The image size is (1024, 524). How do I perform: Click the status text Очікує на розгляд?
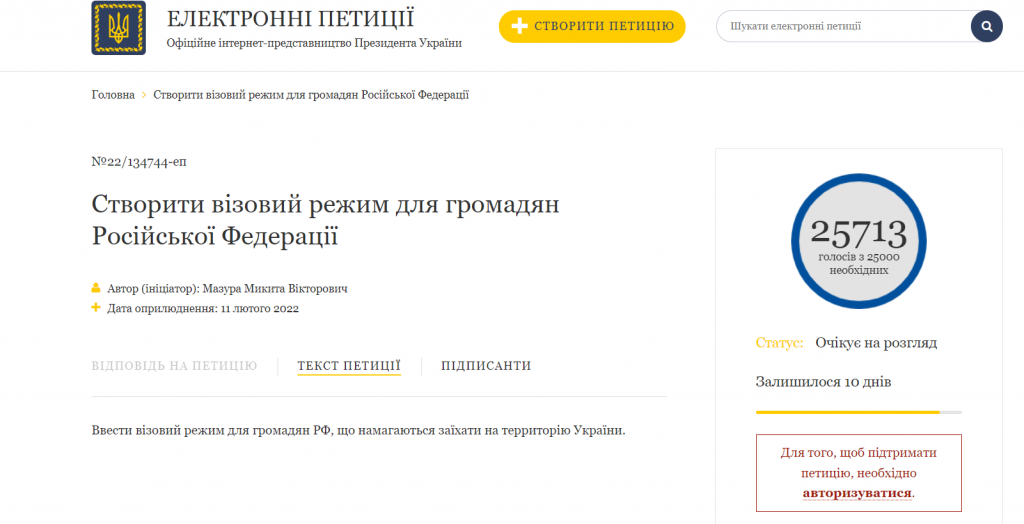(x=875, y=343)
